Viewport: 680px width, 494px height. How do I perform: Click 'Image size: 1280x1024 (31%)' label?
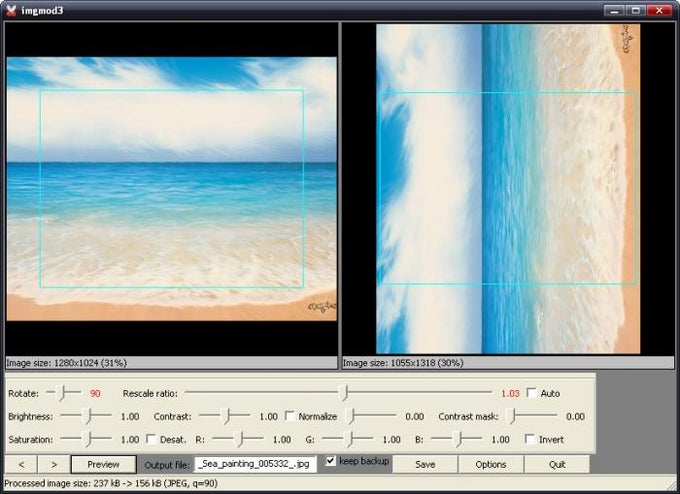(66, 363)
